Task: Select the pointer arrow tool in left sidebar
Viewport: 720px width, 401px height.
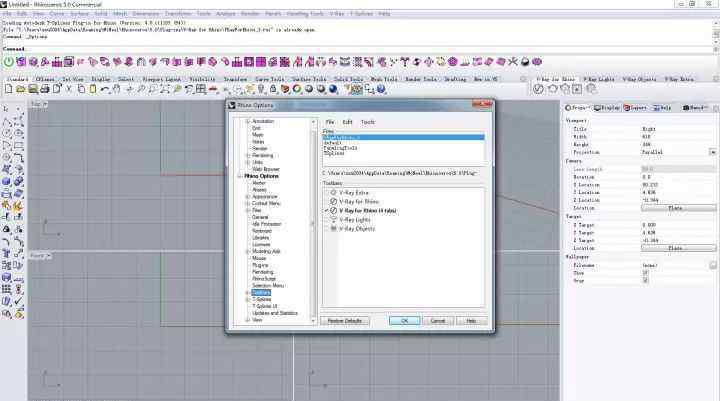Action: [6, 109]
